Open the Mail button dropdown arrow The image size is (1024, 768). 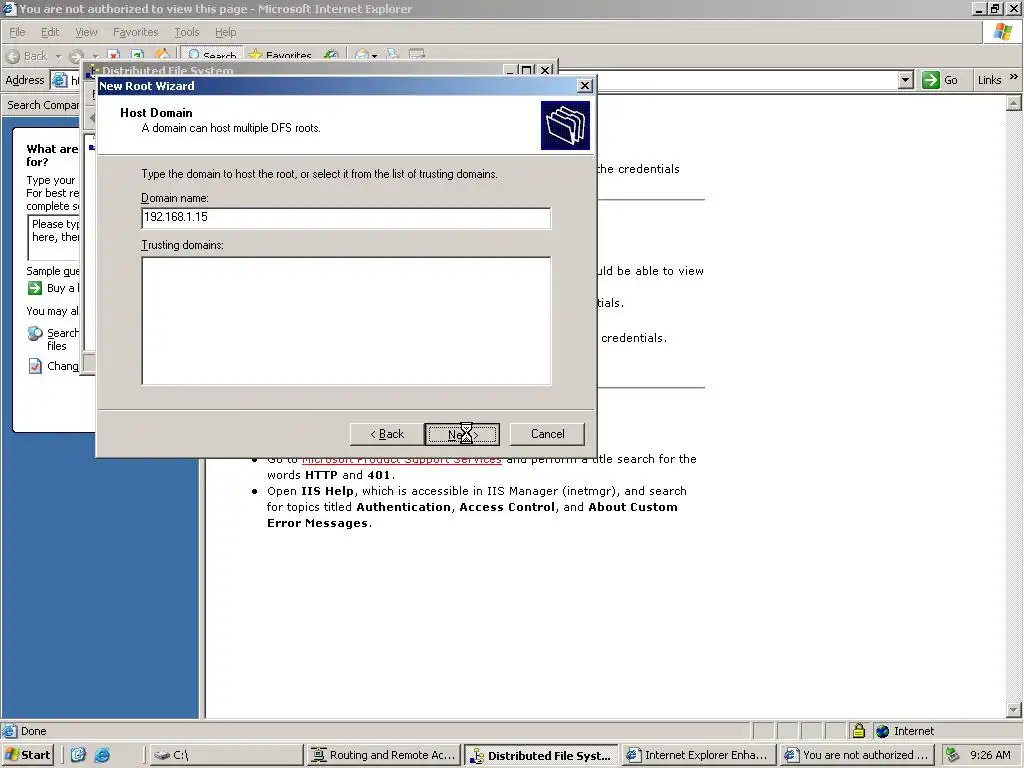click(x=374, y=56)
